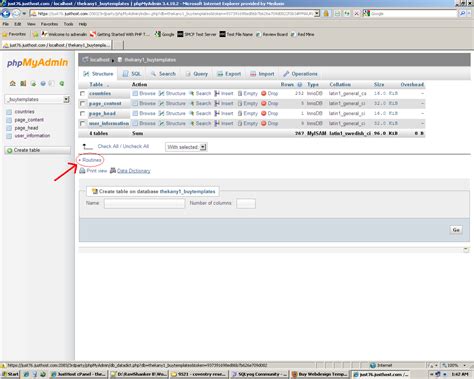Click the Empty icon in countries row
The height and width of the screenshot is (379, 474).
point(240,93)
